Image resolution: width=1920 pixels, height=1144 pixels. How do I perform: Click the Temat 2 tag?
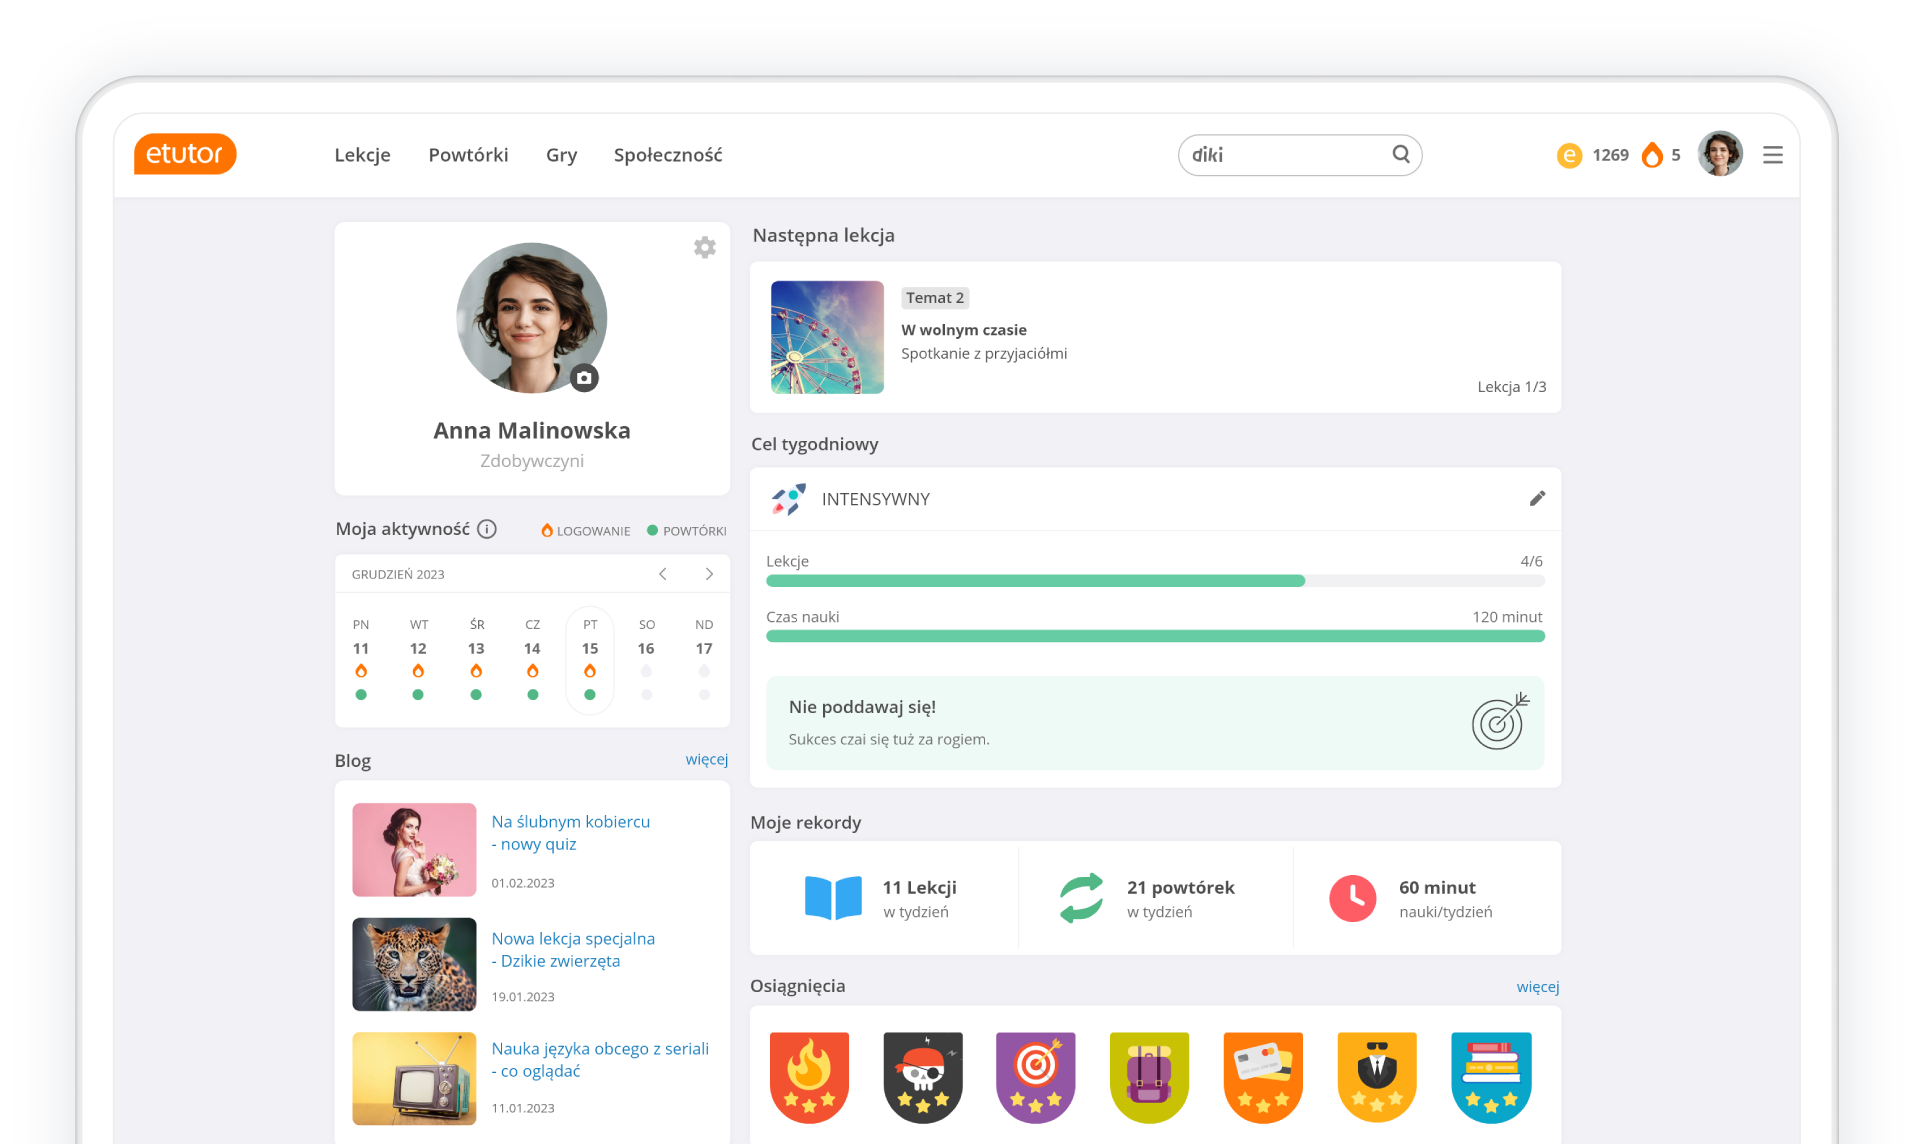coord(935,298)
